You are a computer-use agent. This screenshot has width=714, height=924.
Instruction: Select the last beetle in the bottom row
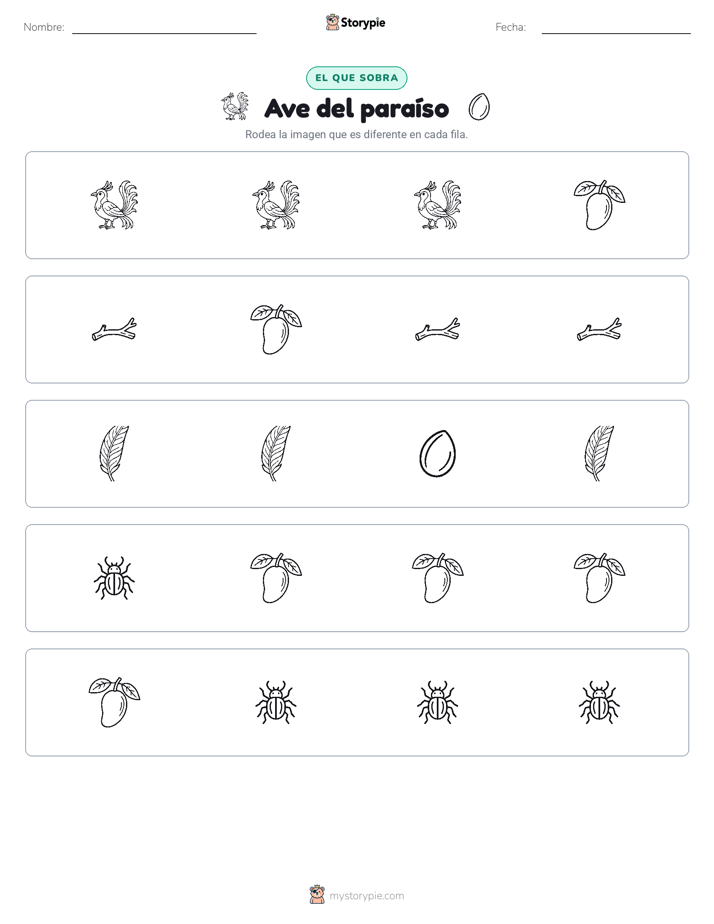(x=599, y=702)
